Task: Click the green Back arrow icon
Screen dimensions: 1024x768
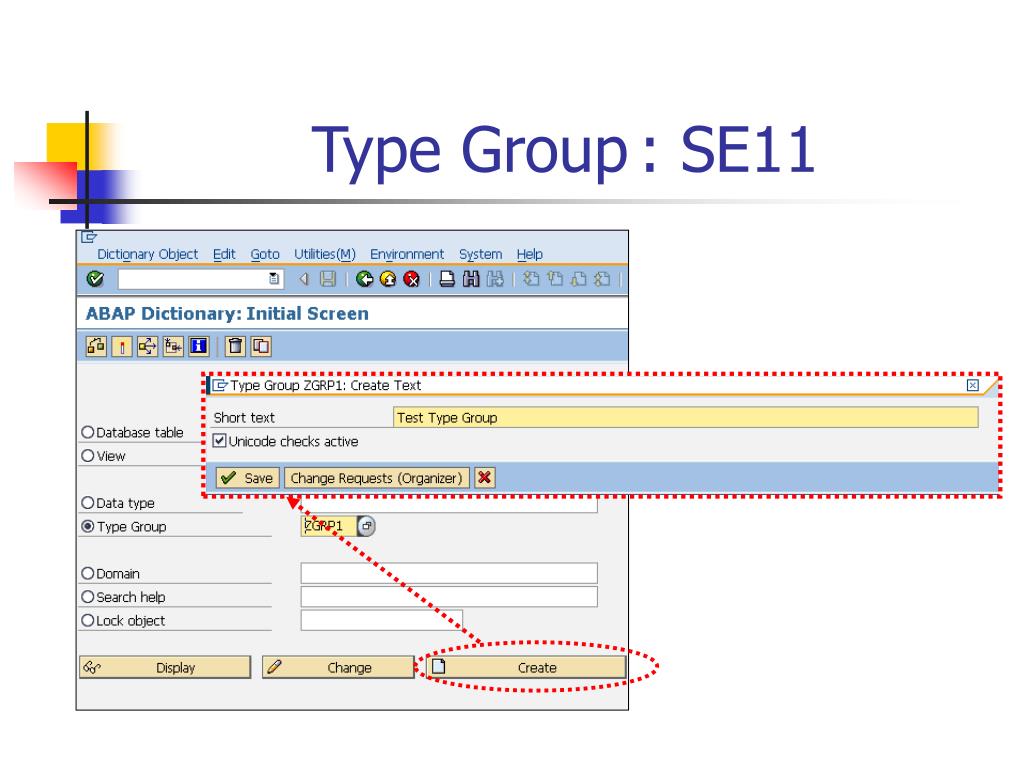Action: [x=364, y=280]
